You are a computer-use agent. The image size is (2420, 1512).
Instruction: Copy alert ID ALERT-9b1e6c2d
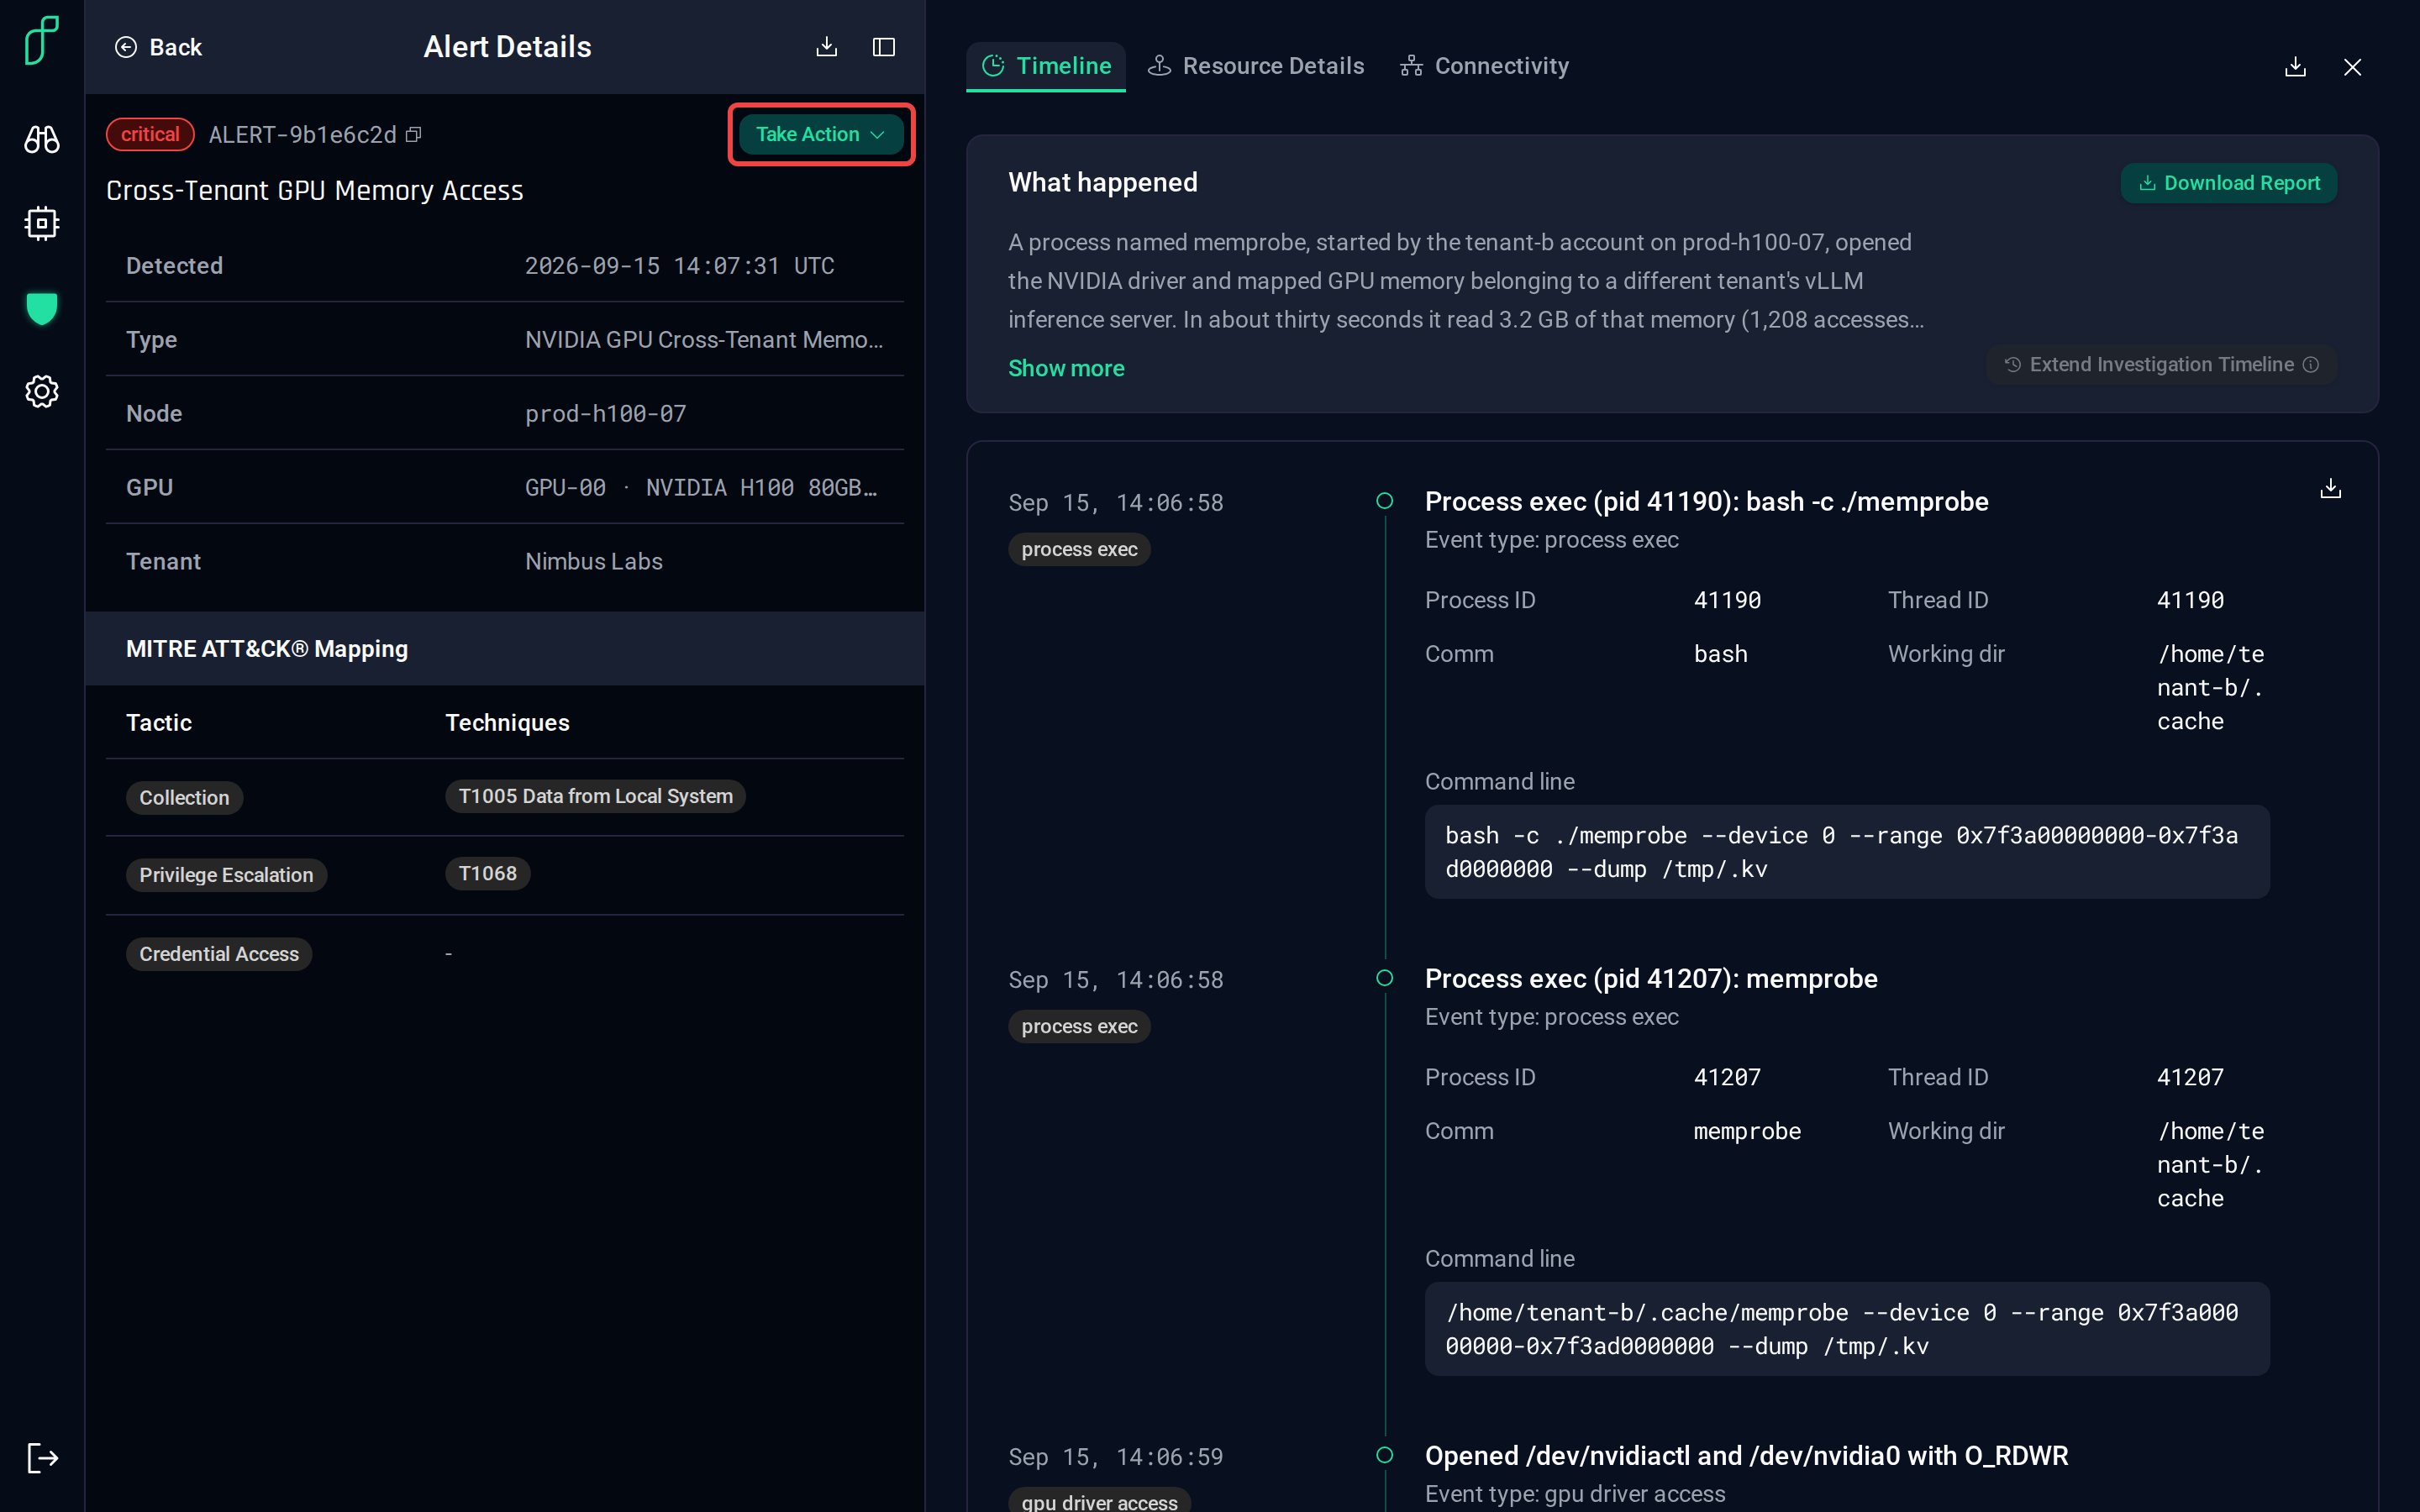(414, 135)
